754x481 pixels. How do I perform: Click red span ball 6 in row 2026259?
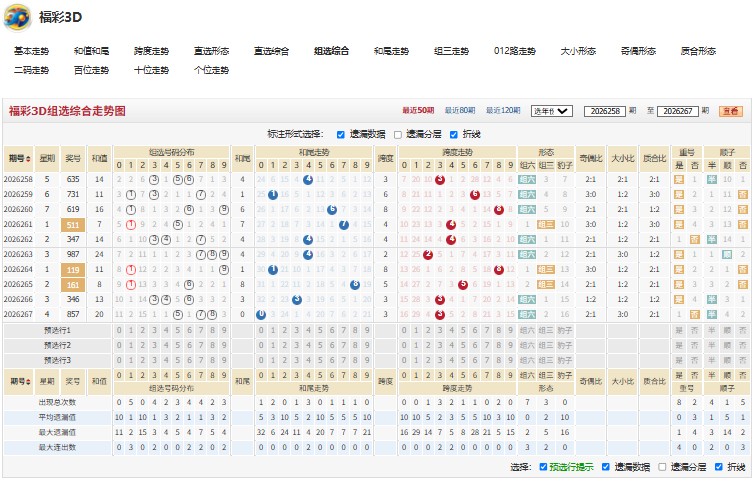[x=475, y=194]
